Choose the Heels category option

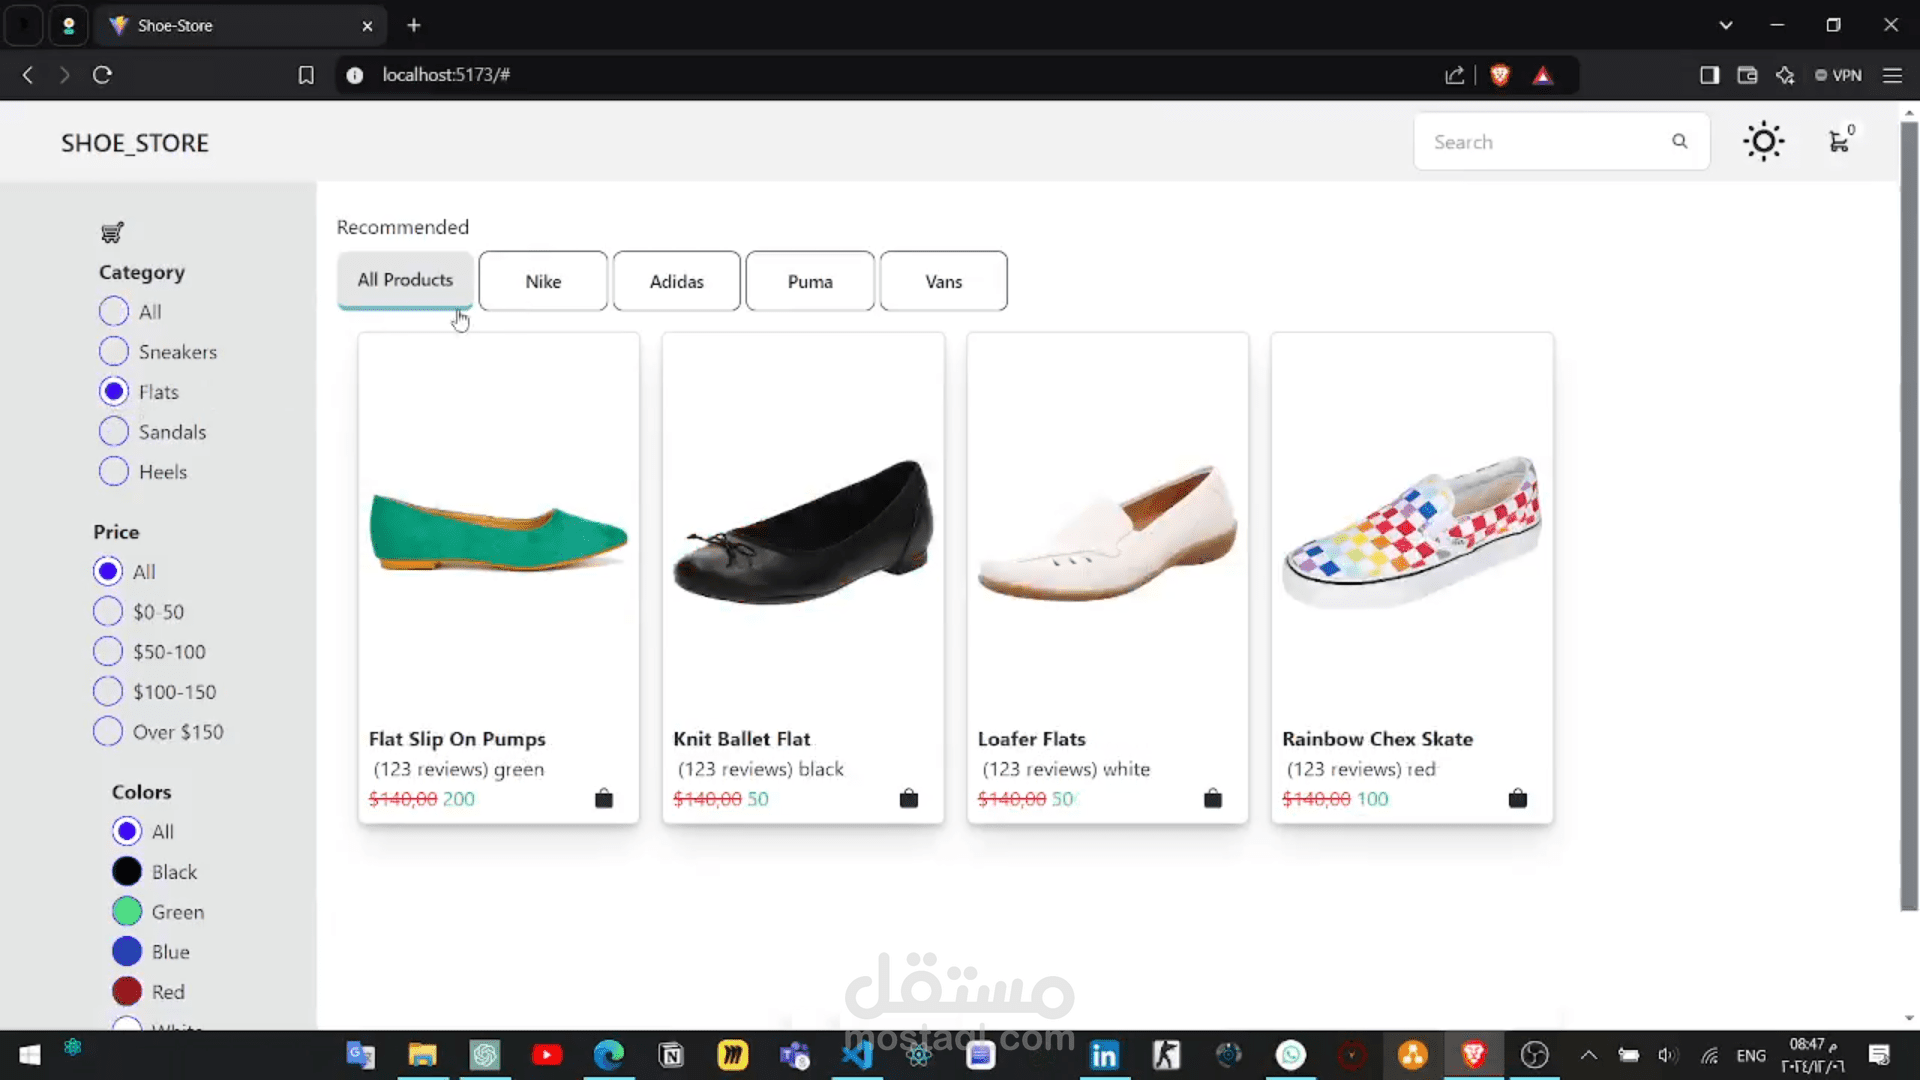click(114, 471)
